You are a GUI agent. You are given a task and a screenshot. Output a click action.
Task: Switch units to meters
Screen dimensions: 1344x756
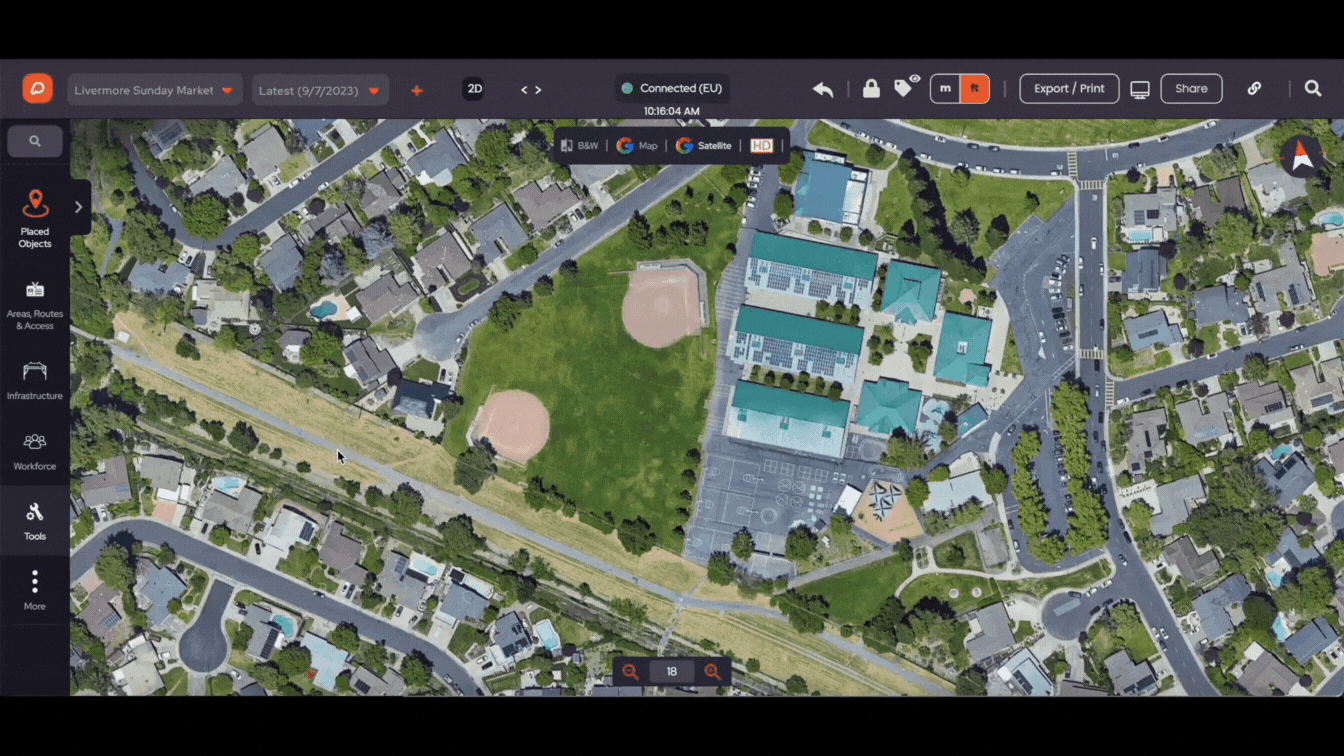(945, 88)
